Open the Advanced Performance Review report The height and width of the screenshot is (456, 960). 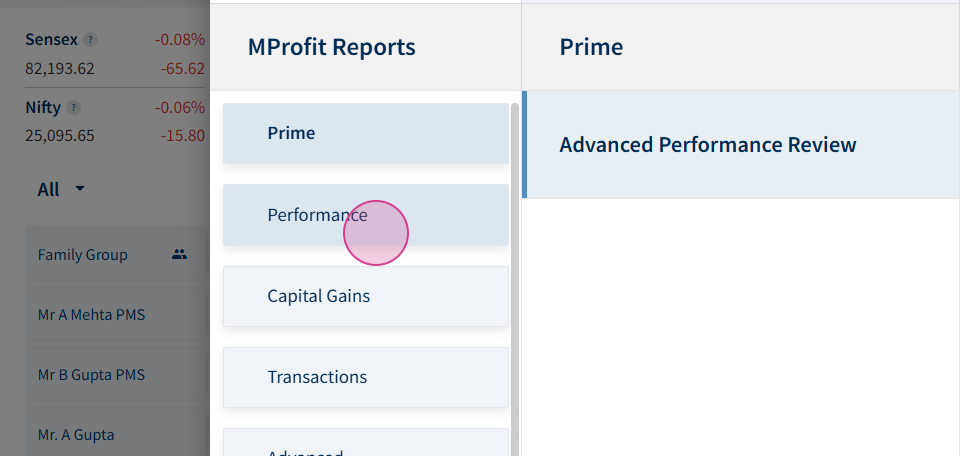pos(741,145)
